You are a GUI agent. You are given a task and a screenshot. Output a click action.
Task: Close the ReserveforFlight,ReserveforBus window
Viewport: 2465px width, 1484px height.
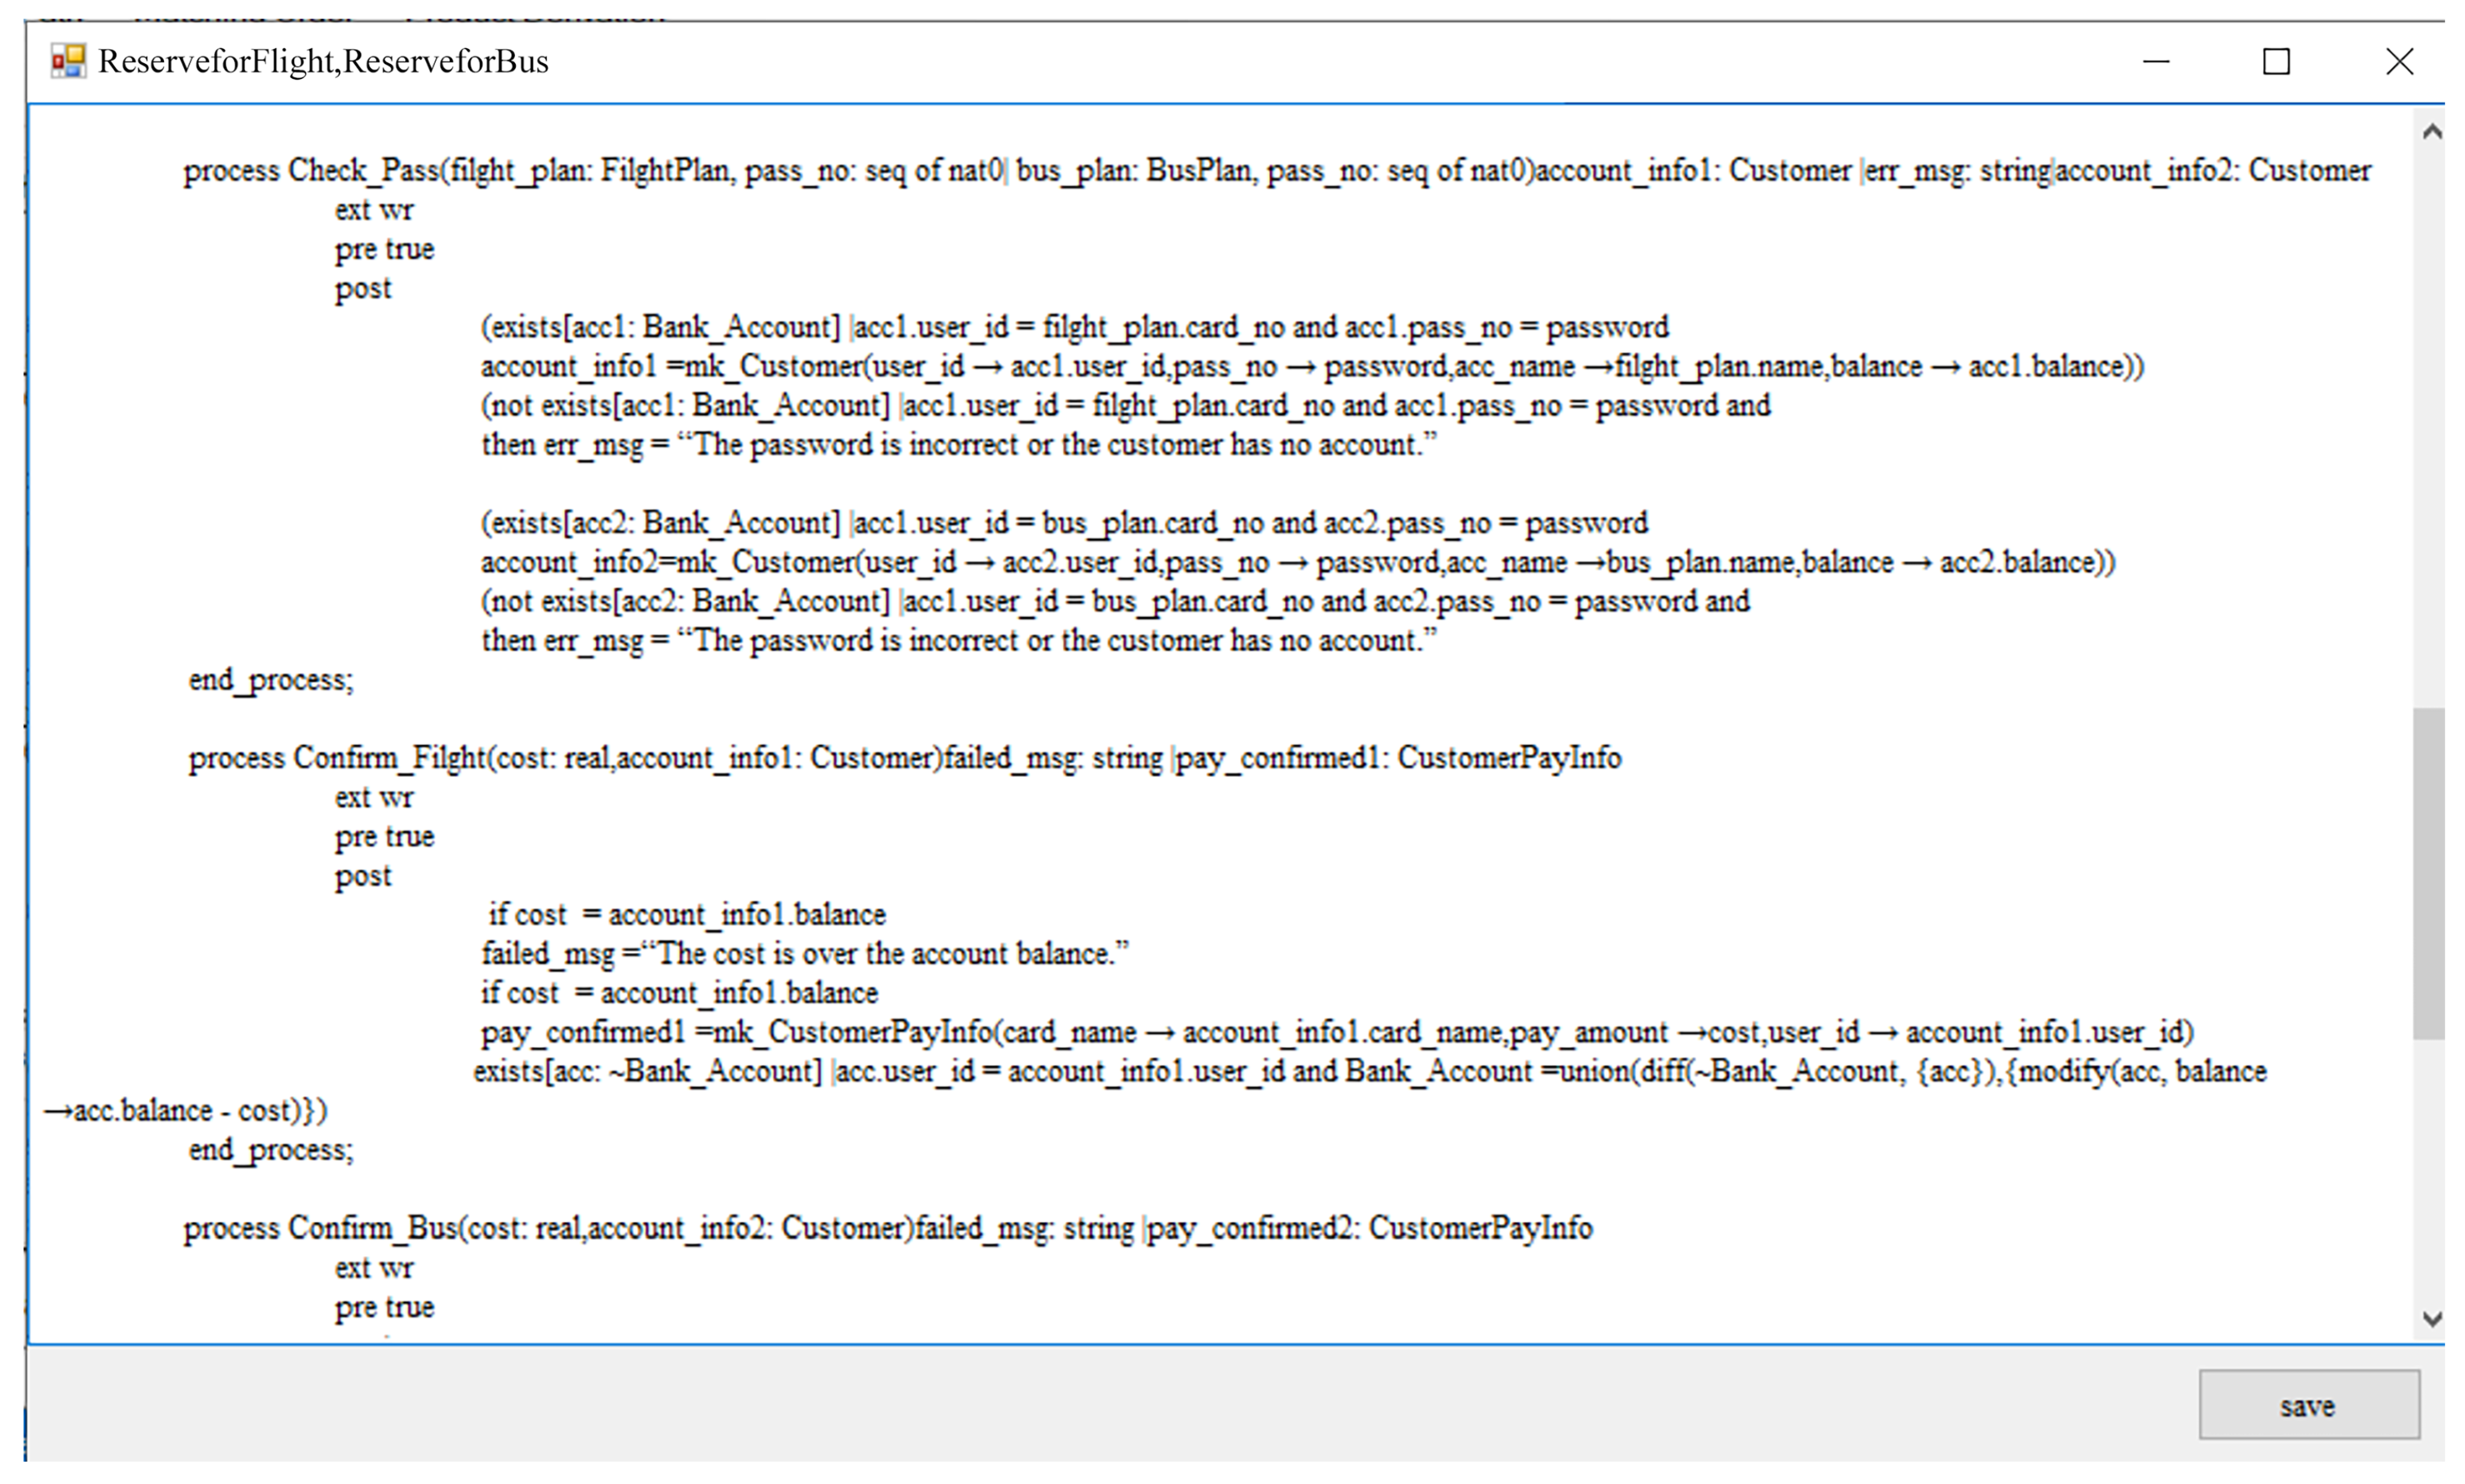(x=2398, y=61)
